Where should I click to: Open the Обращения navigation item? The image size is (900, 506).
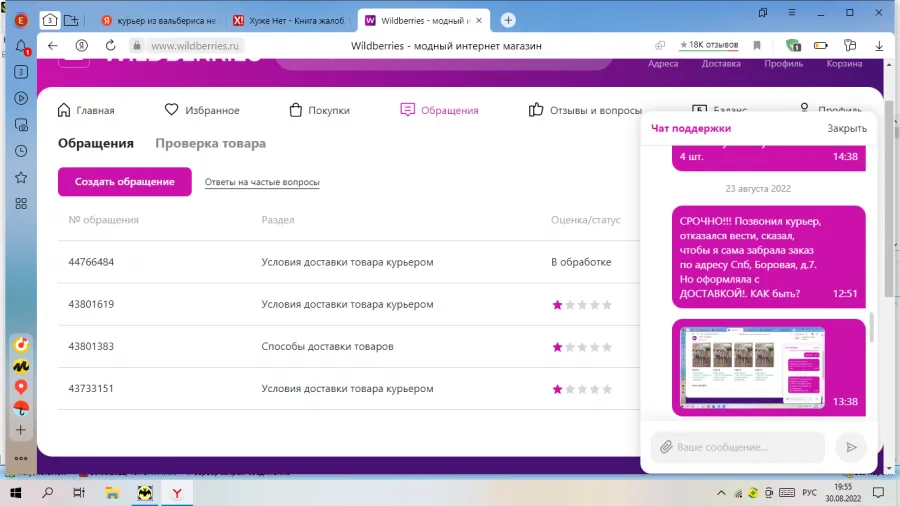(x=440, y=110)
